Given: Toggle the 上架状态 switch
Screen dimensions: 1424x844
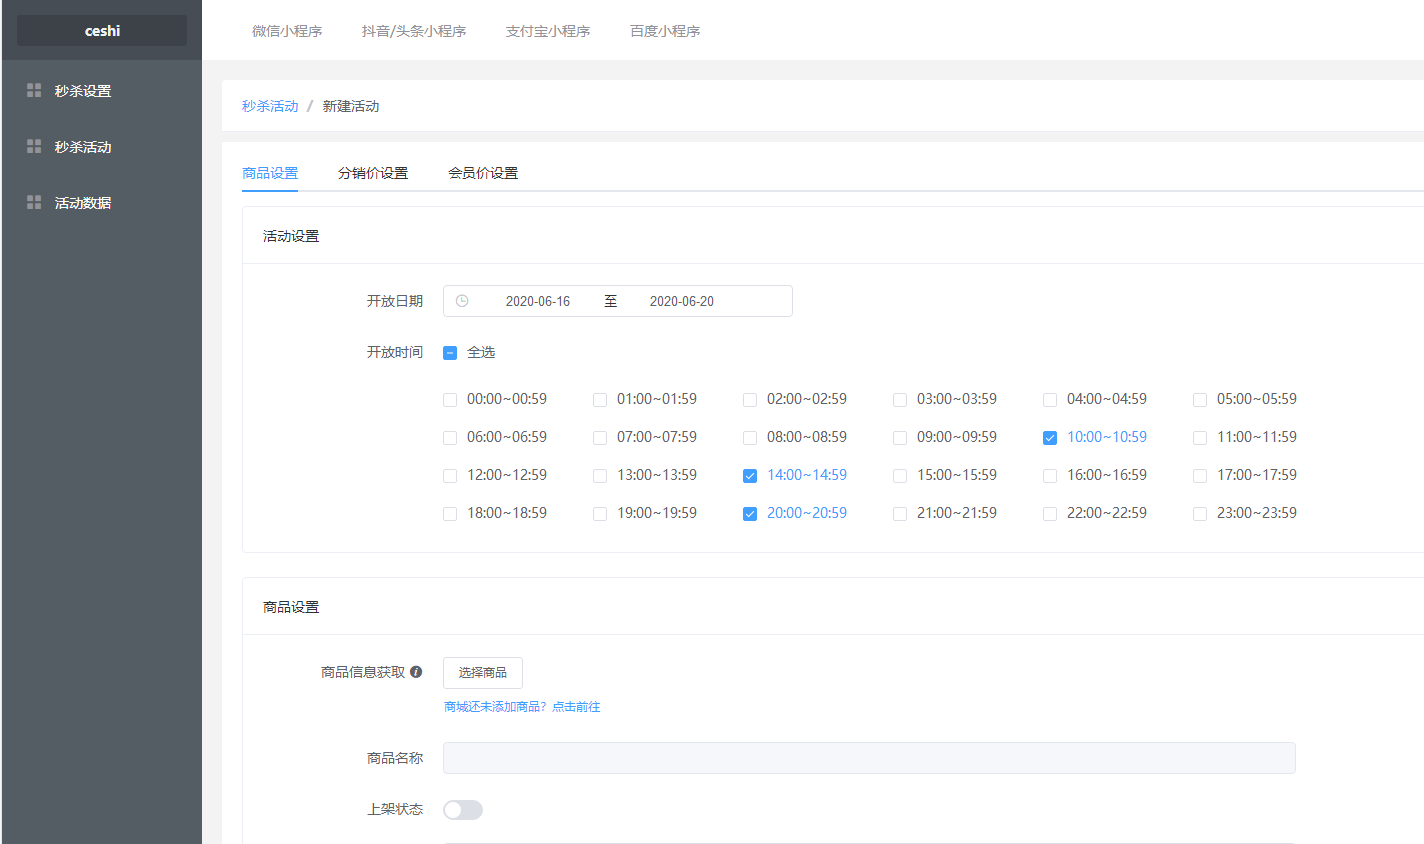Looking at the screenshot, I should (463, 810).
